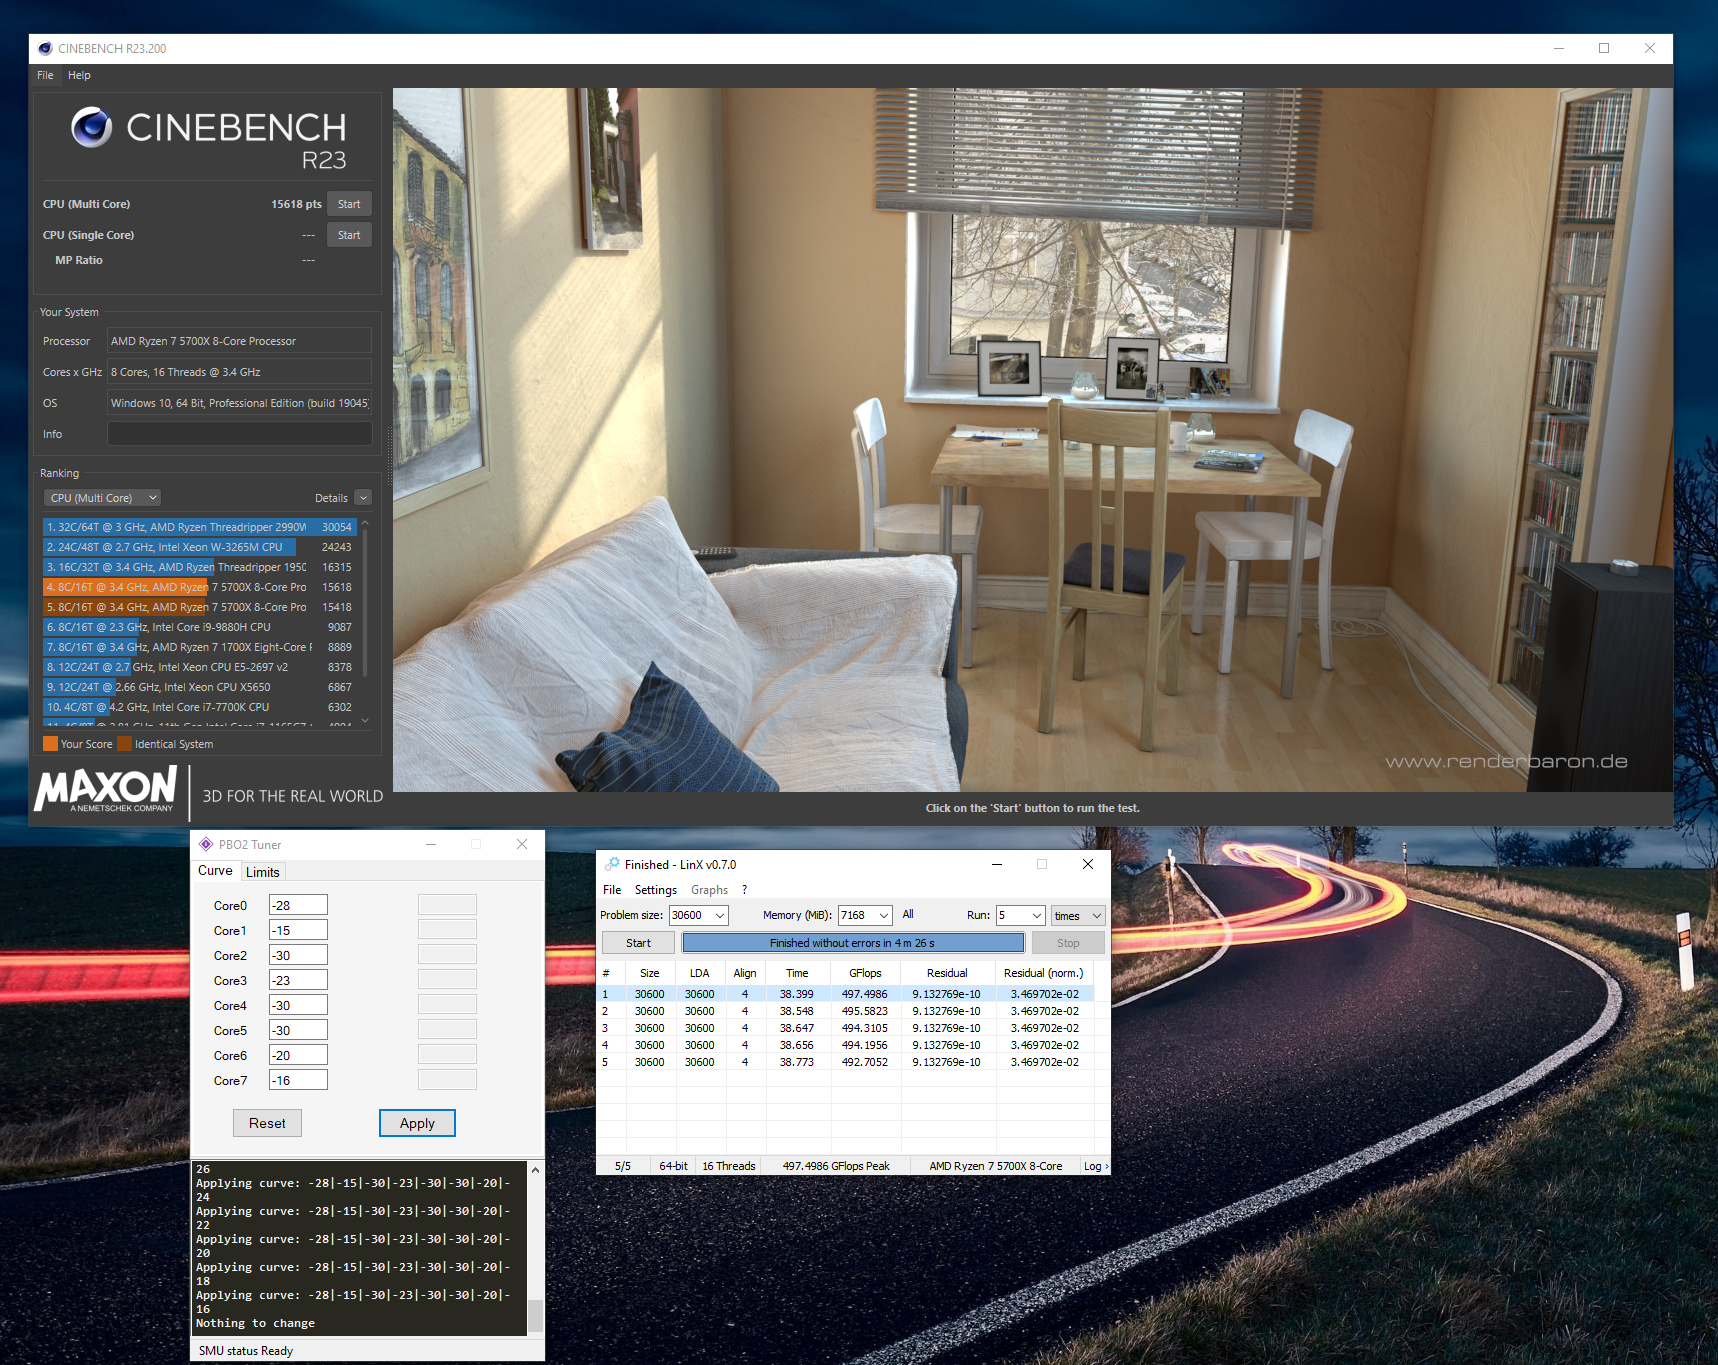Sort LinX results by GFlops column
Image resolution: width=1718 pixels, height=1365 pixels.
click(866, 973)
